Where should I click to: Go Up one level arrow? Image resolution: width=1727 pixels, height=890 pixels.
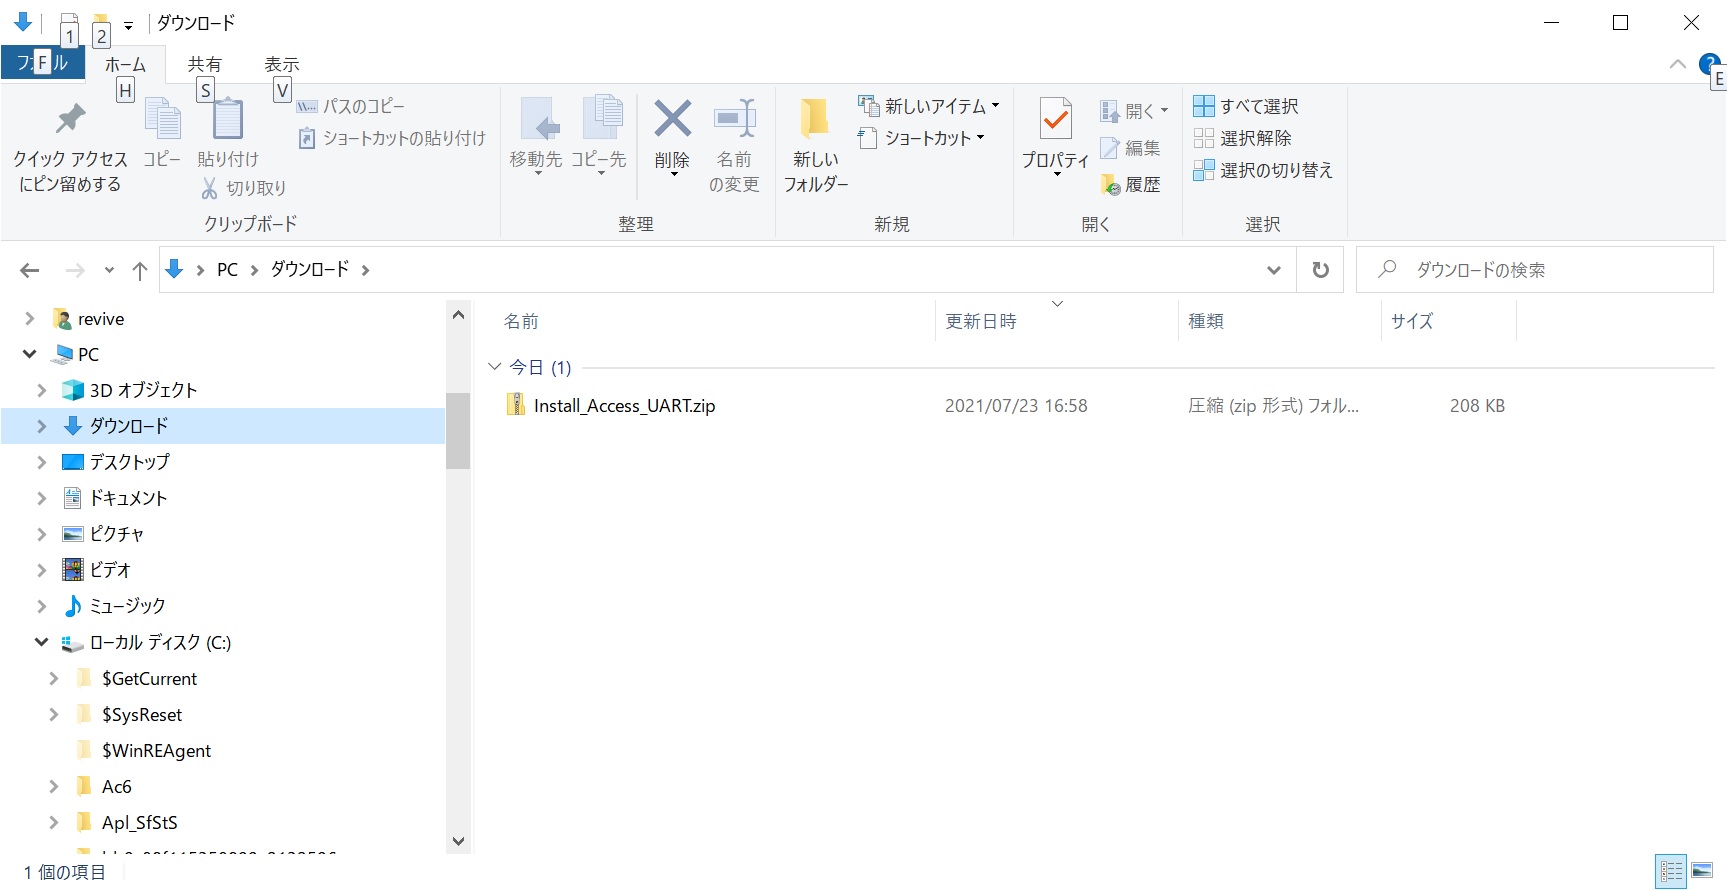(140, 270)
